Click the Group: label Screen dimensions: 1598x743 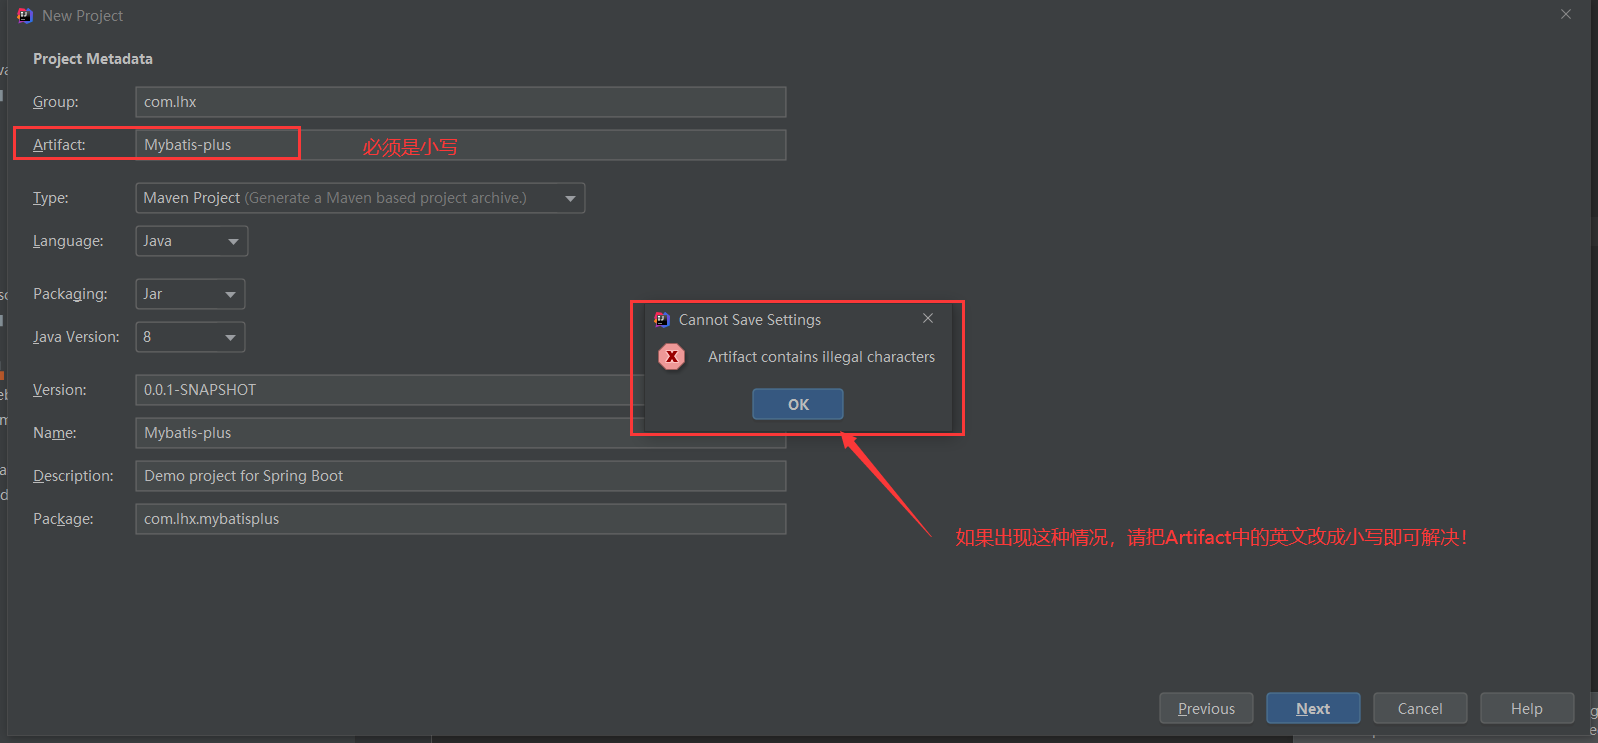tap(56, 102)
